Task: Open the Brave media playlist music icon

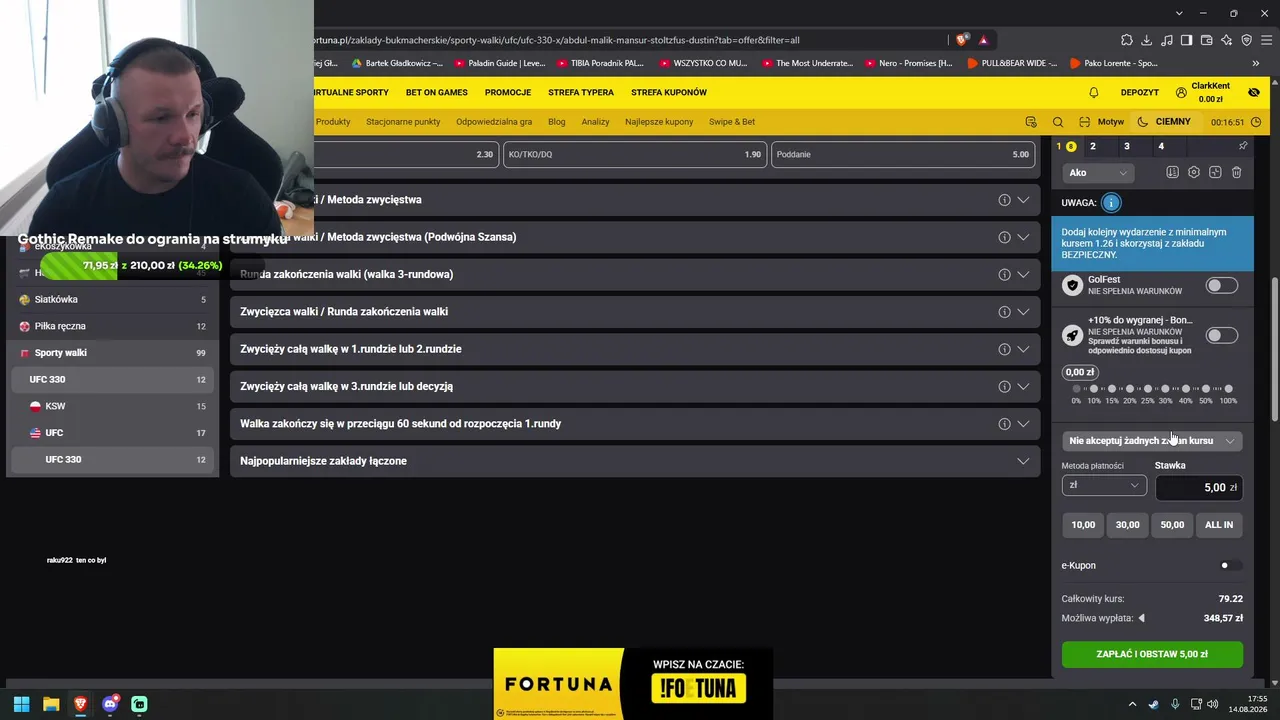Action: point(1166,40)
